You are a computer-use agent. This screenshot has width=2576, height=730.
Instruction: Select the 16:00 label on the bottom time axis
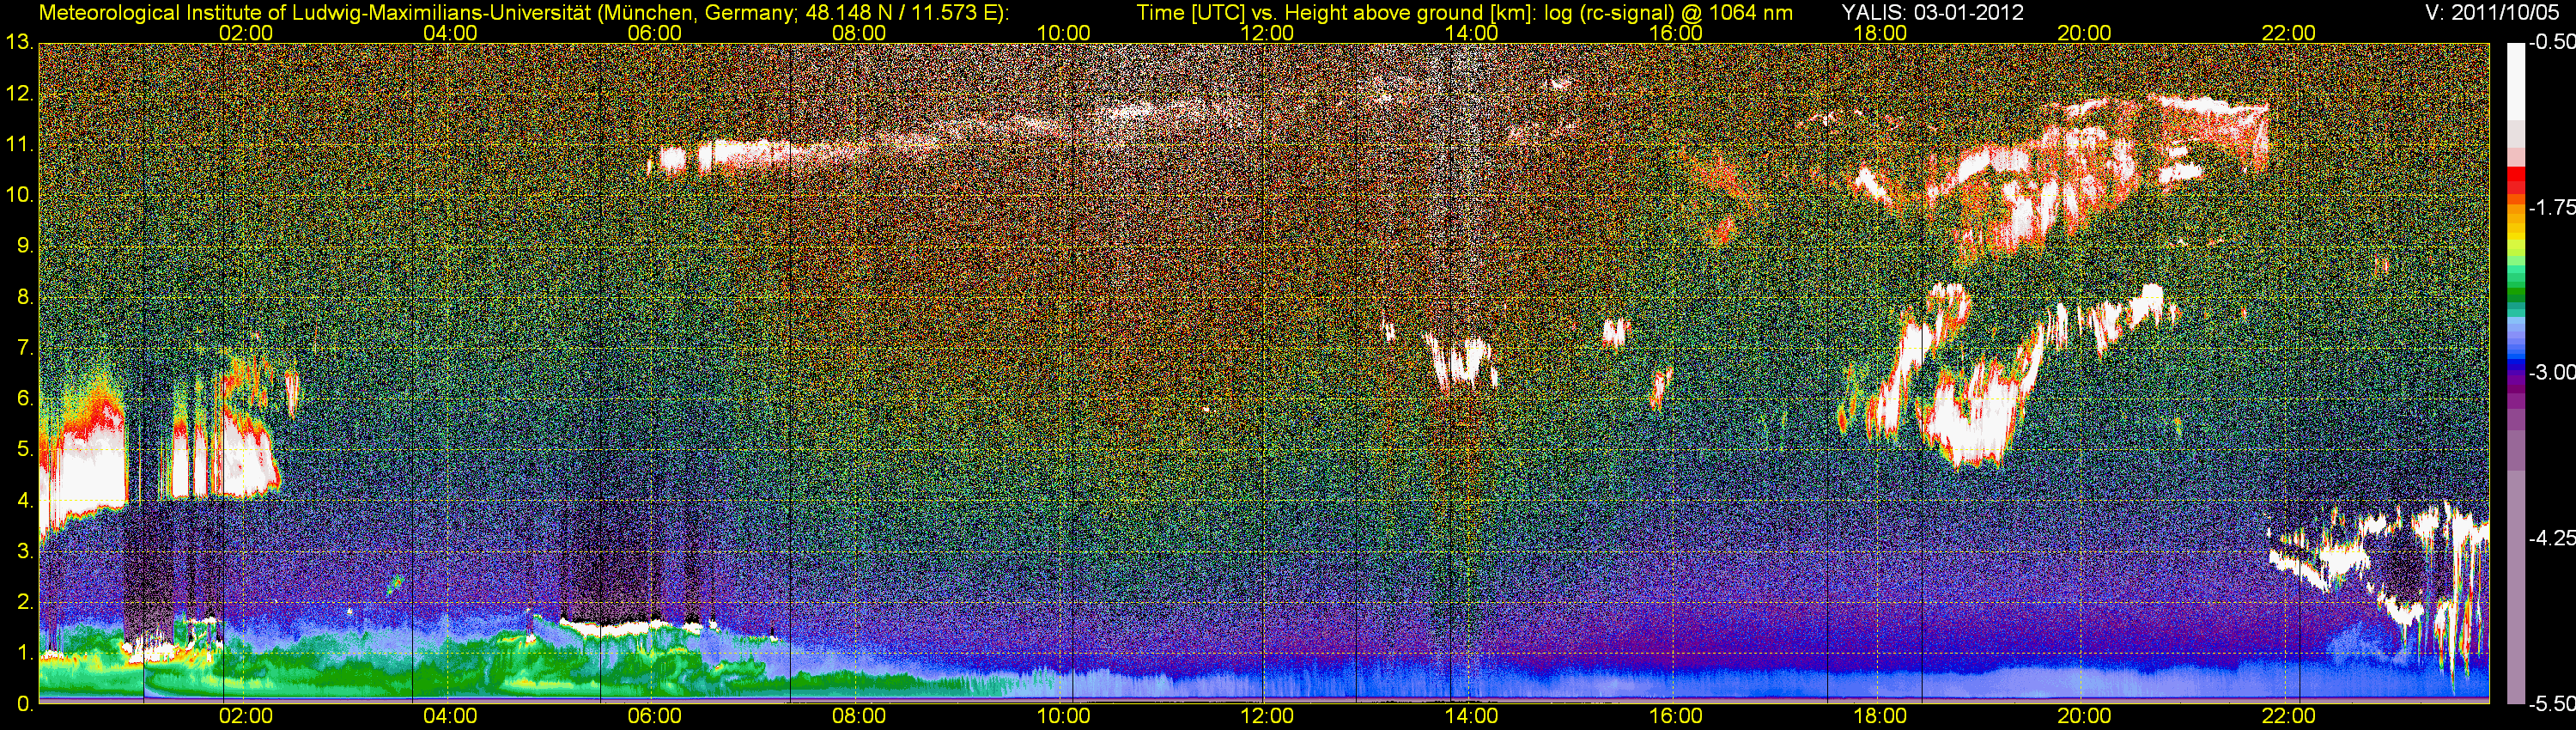[x=1676, y=716]
